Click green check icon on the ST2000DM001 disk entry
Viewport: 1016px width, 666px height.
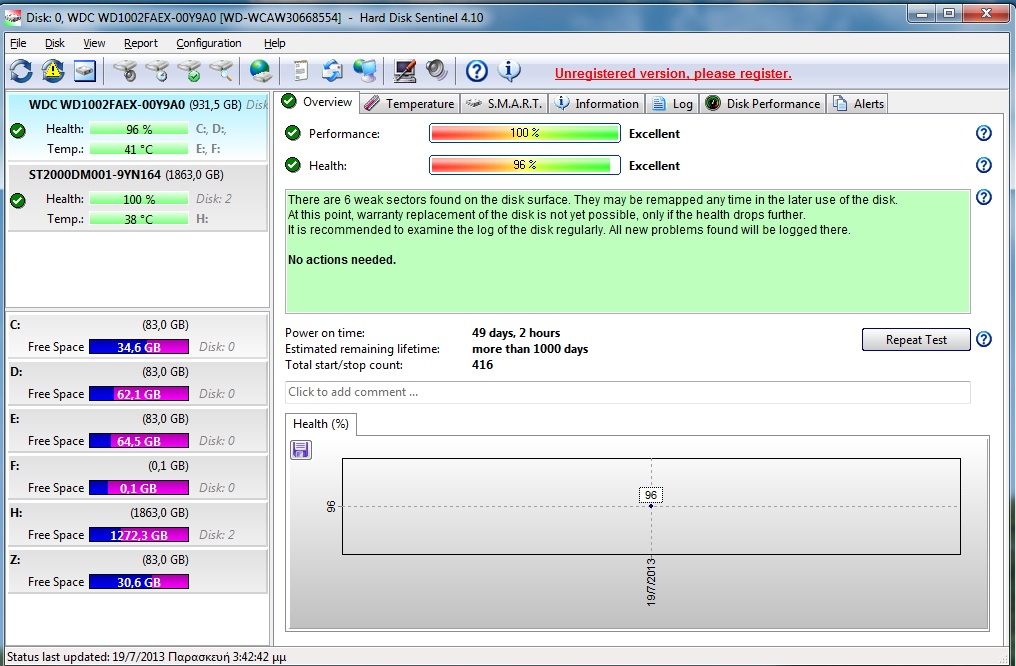coord(18,200)
